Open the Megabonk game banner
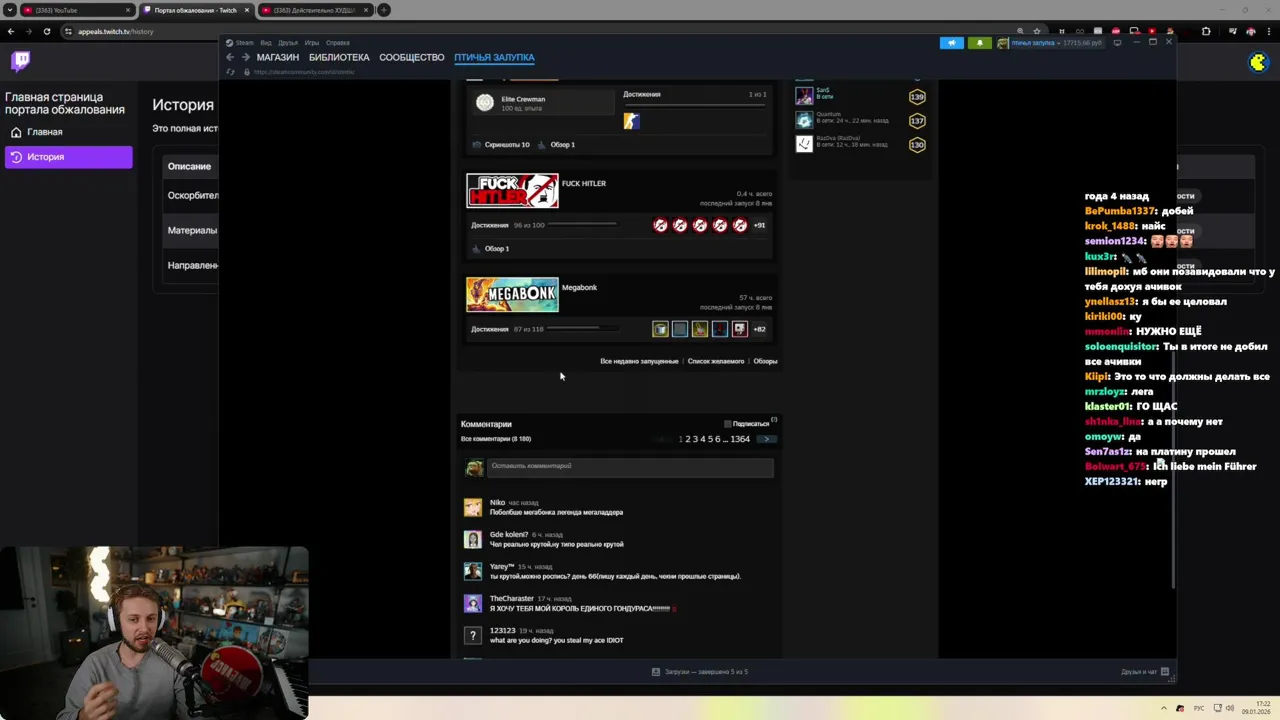The height and width of the screenshot is (720, 1280). pos(512,295)
